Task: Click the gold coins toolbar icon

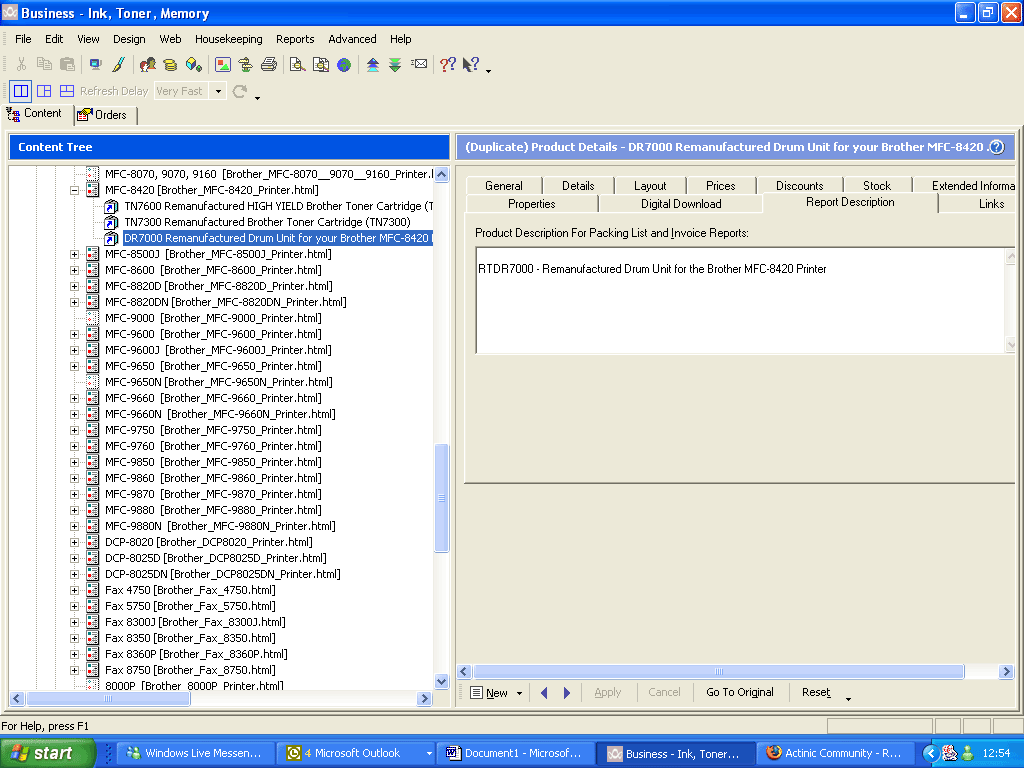Action: (170, 65)
